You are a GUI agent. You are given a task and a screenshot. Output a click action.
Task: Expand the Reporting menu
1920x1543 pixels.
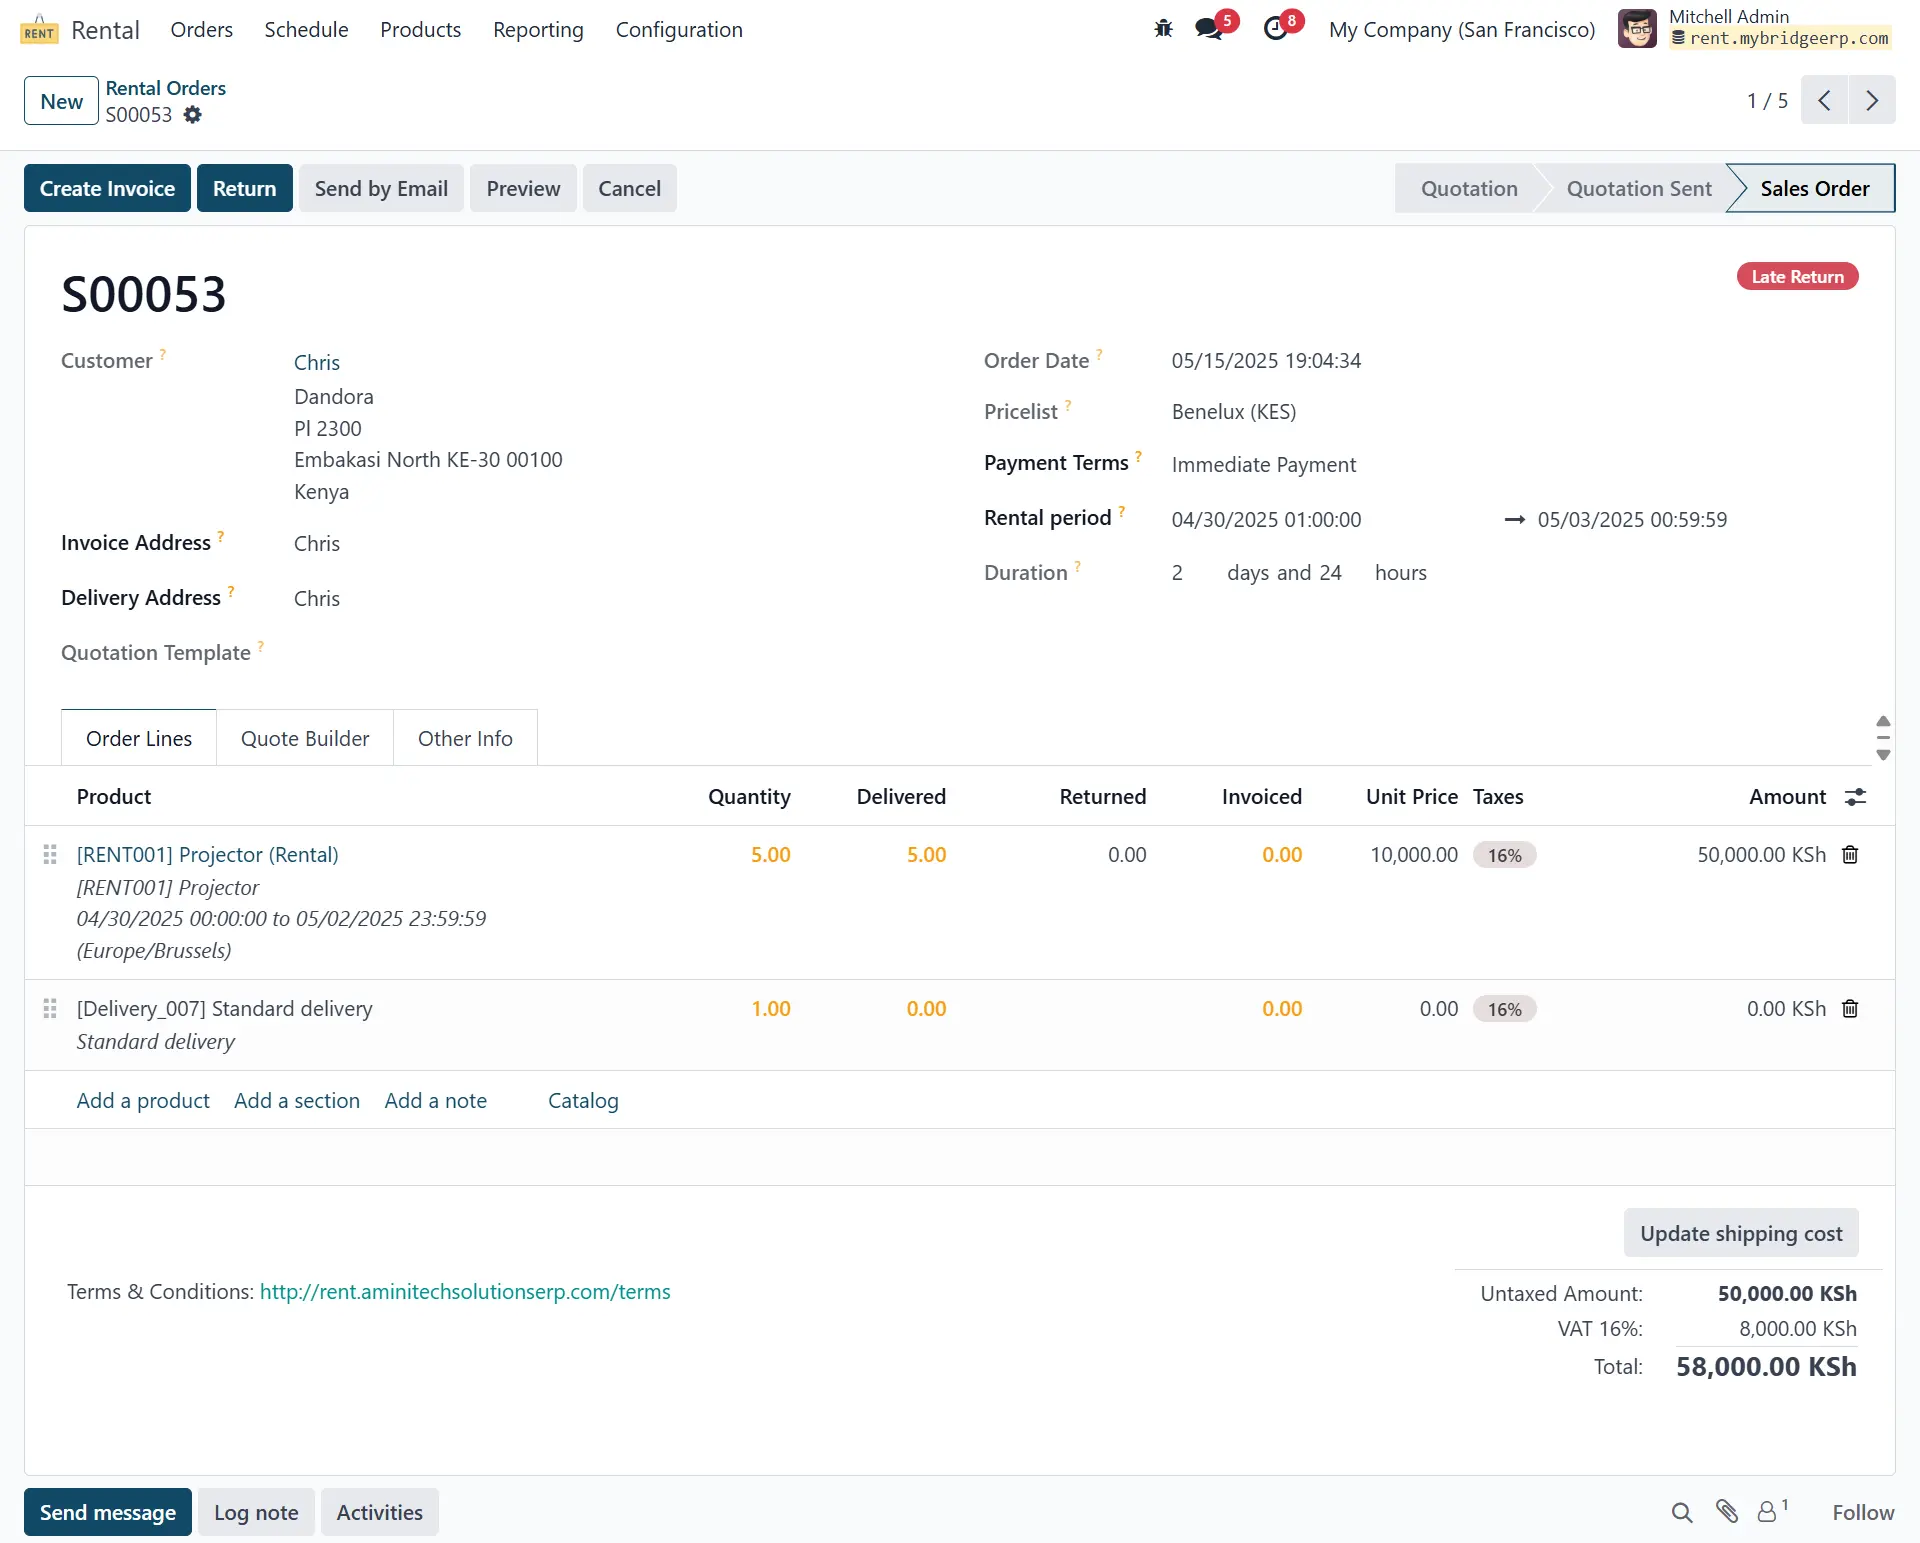538,30
